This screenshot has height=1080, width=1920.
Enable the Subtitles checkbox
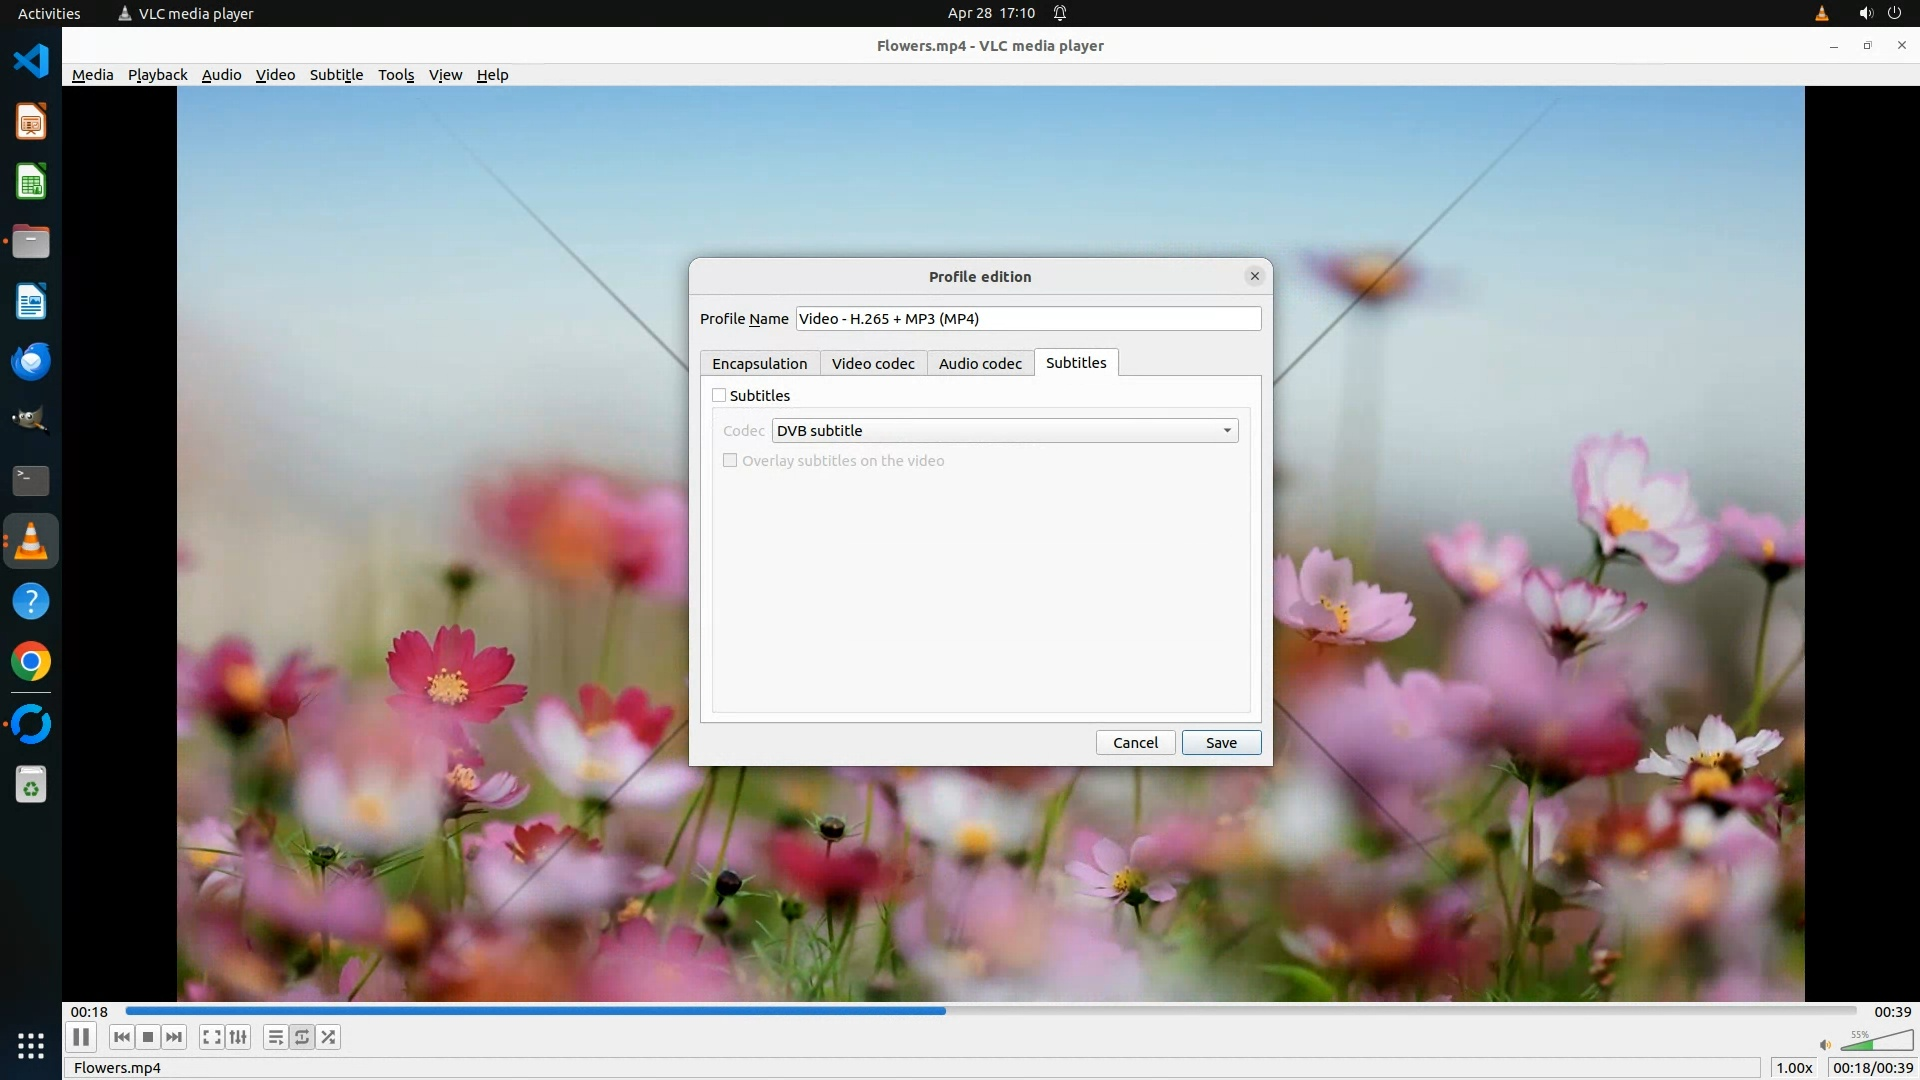[719, 395]
